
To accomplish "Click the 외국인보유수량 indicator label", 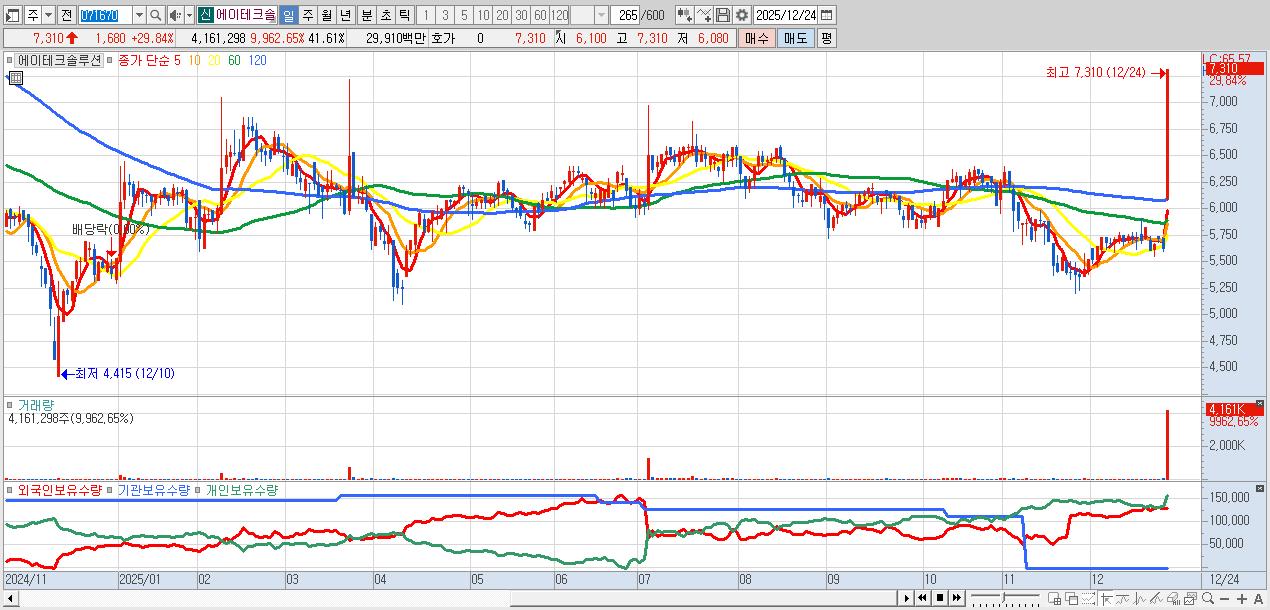I will (60, 490).
